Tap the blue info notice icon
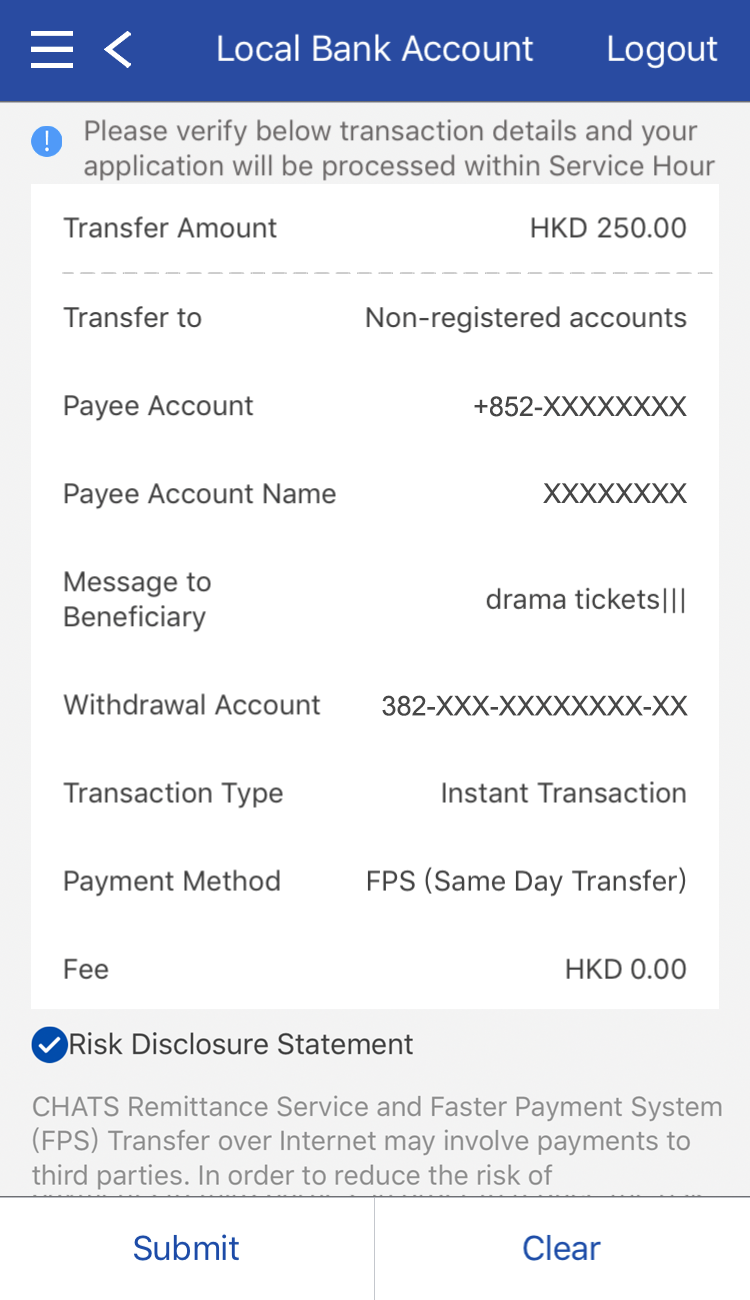 tap(47, 141)
